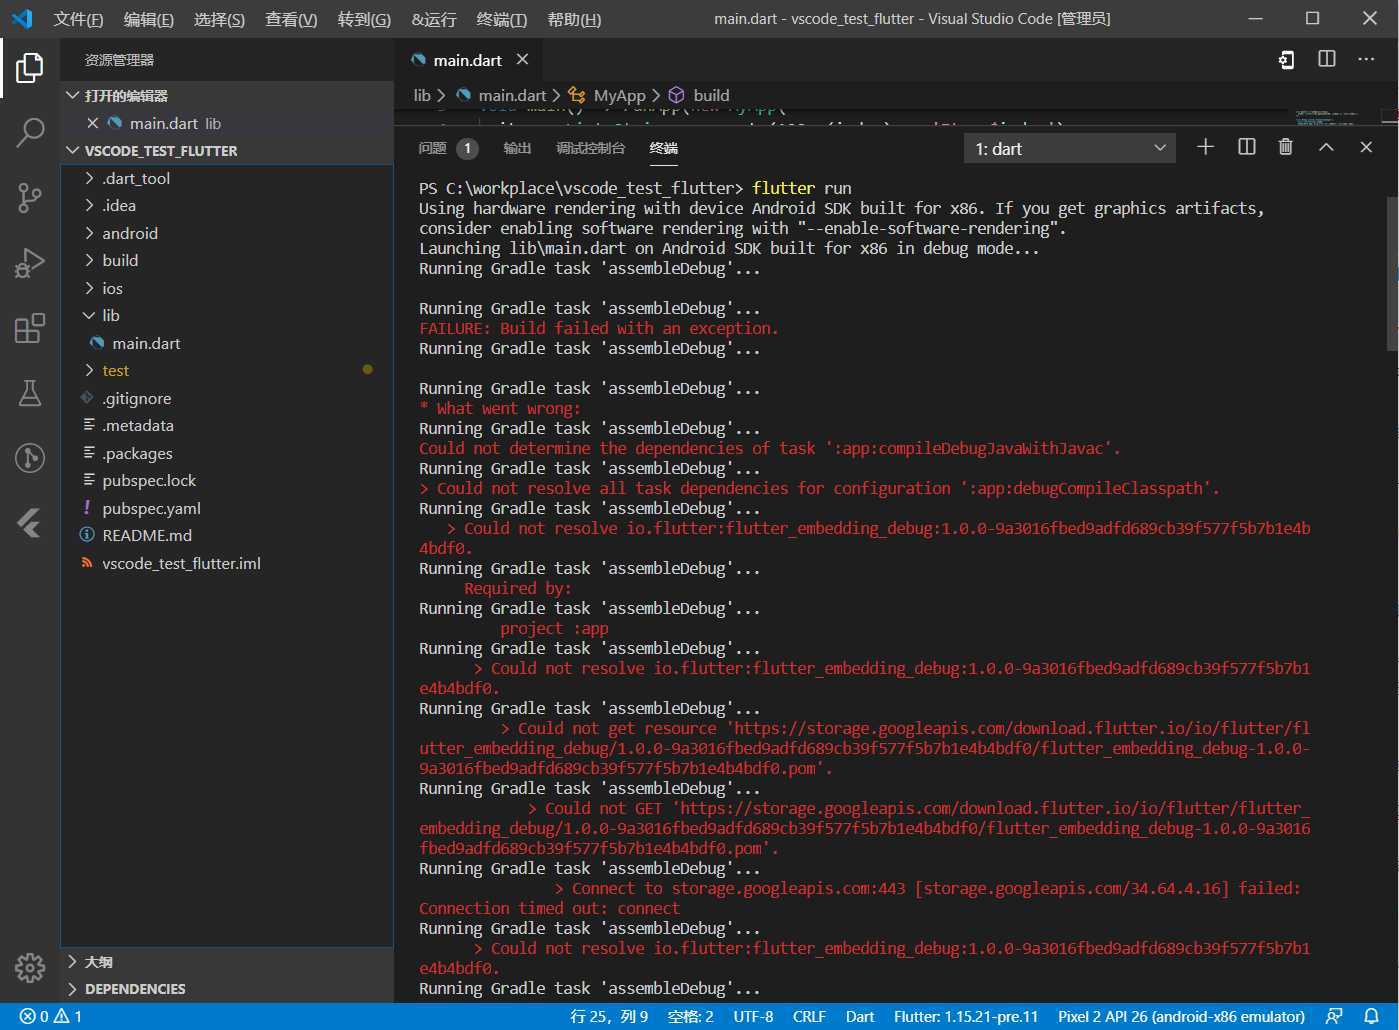Viewport: 1399px width, 1030px height.
Task: Open the Manage gear settings icon
Action: pos(30,967)
